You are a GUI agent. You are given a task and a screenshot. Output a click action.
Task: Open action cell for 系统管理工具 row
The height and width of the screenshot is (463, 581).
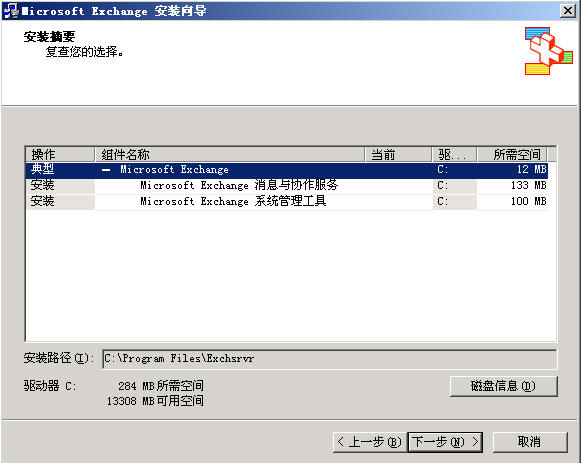[x=60, y=201]
